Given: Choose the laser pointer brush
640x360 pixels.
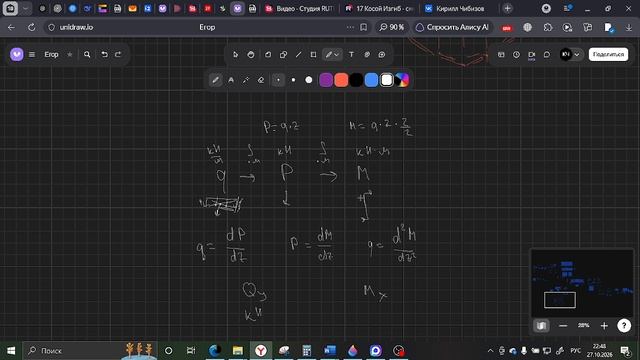Looking at the screenshot, I should [246, 80].
